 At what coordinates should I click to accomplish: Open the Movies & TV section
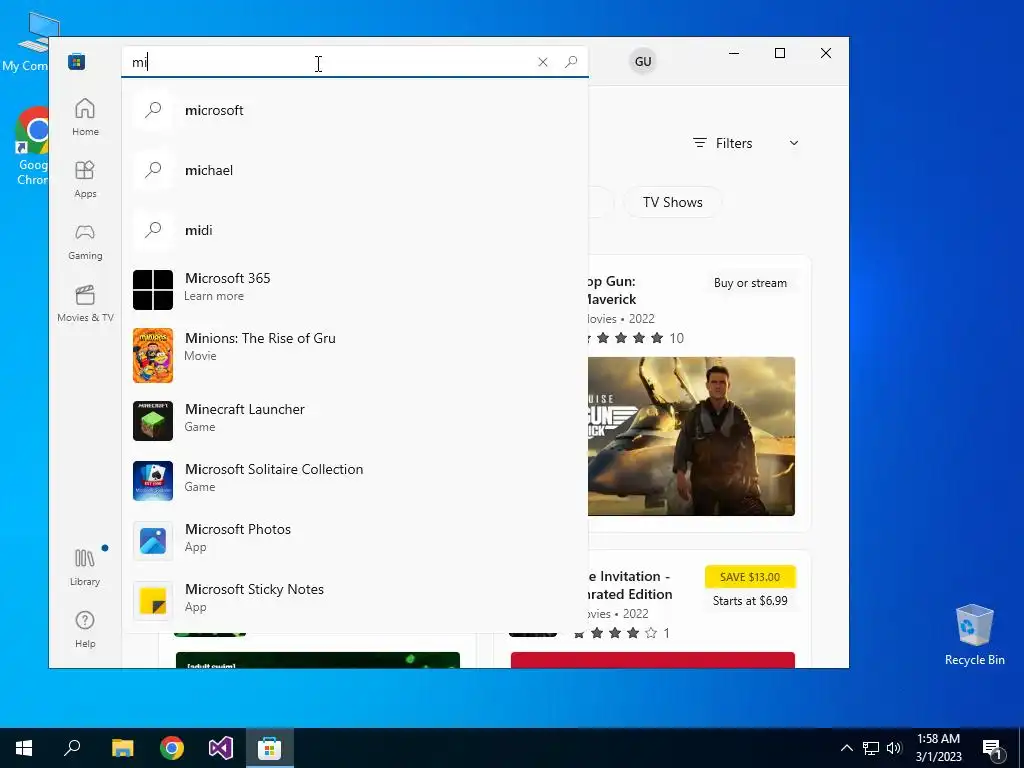click(85, 304)
